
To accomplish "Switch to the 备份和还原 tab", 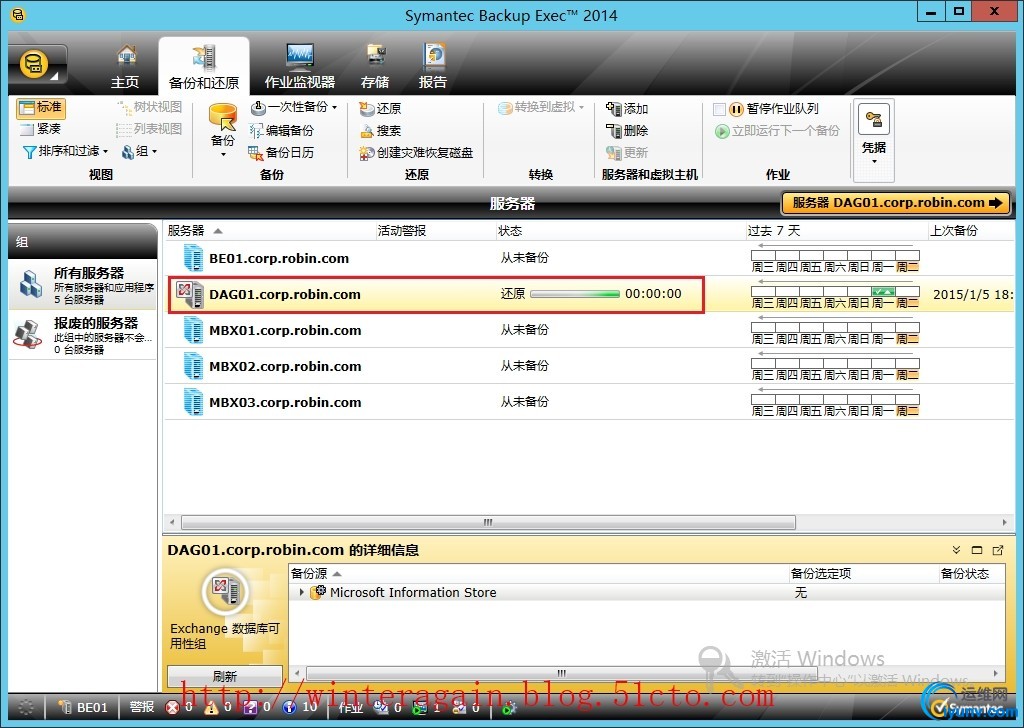I will pos(204,68).
